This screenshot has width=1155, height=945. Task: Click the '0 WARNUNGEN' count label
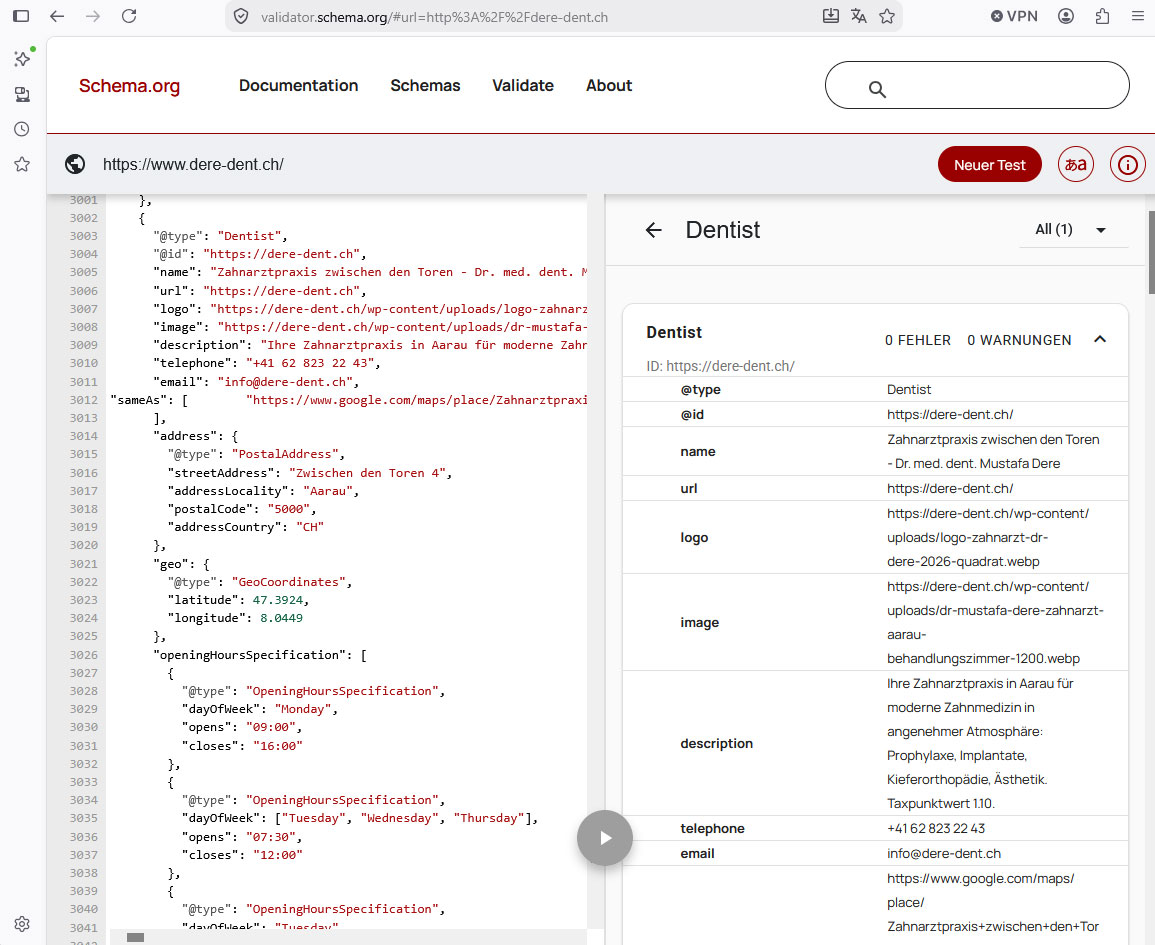tap(1019, 340)
